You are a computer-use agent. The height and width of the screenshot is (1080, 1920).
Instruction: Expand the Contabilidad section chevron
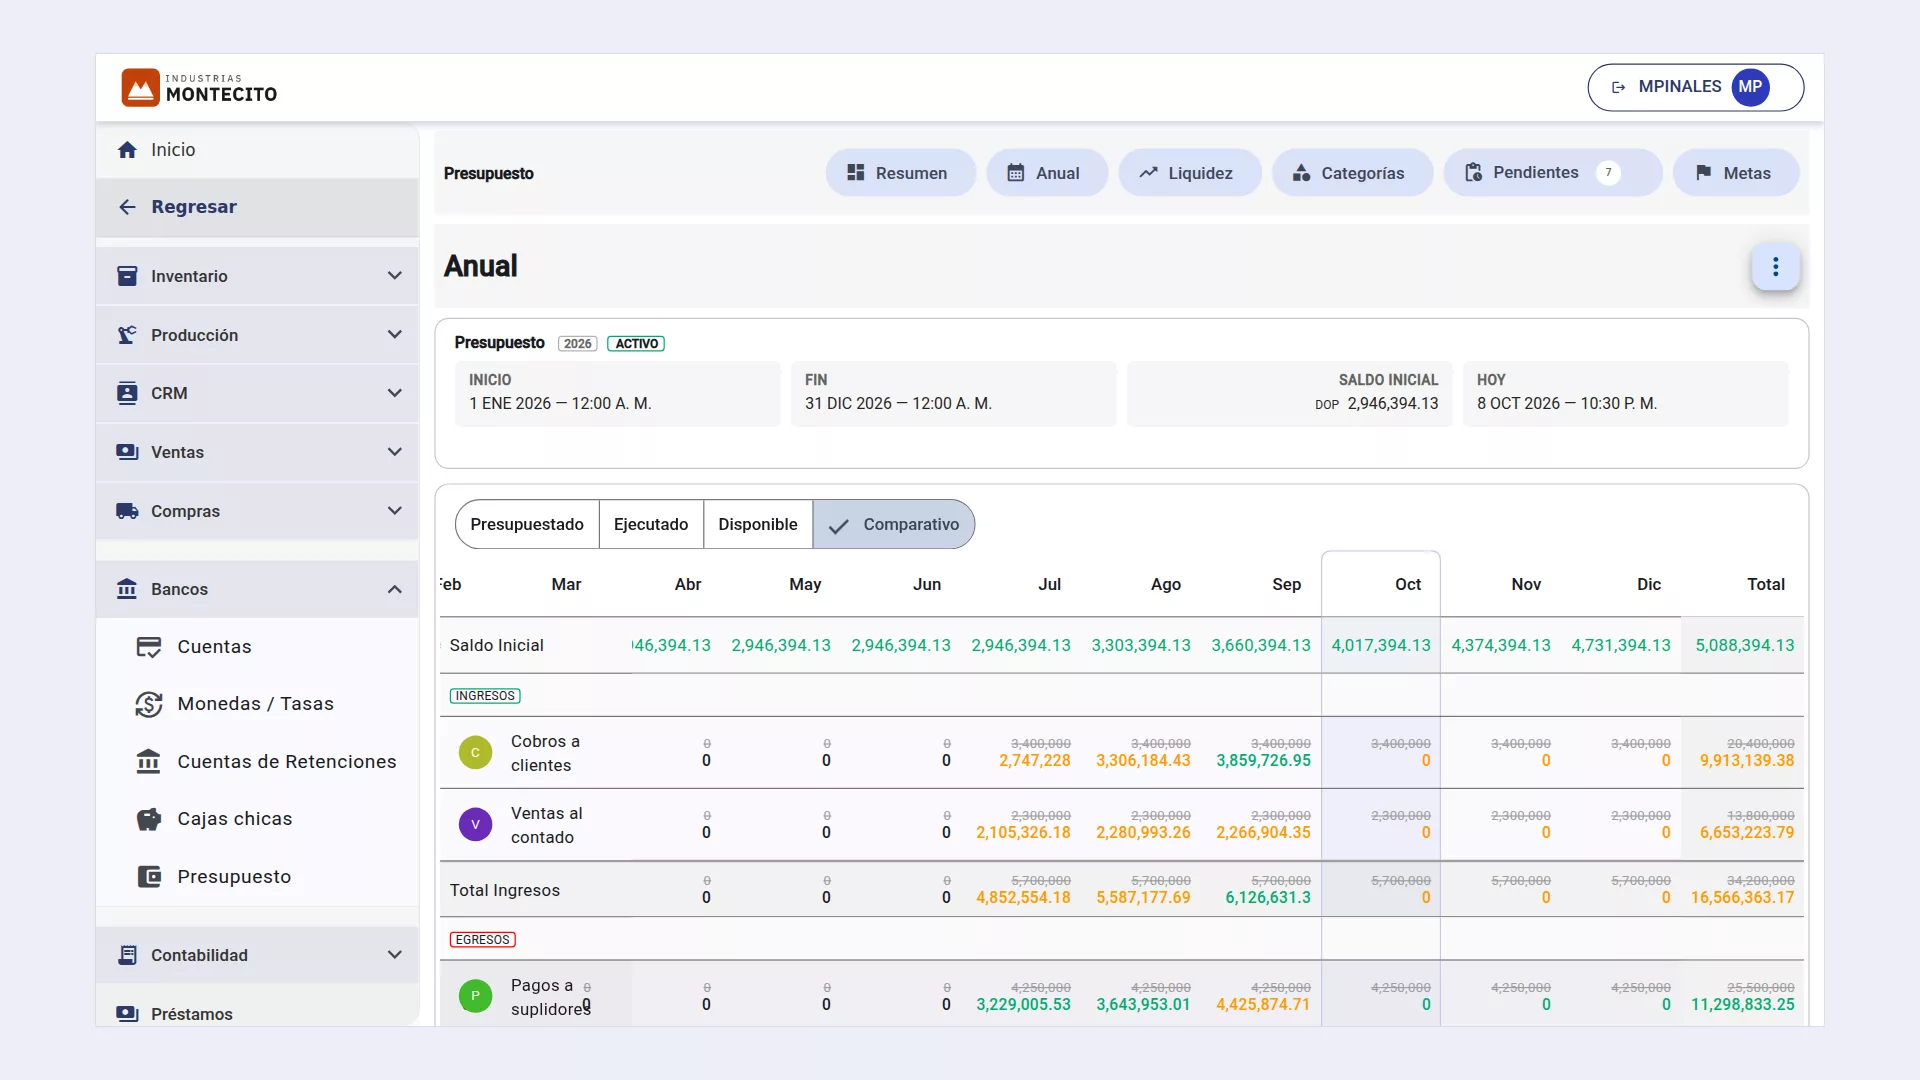click(395, 955)
